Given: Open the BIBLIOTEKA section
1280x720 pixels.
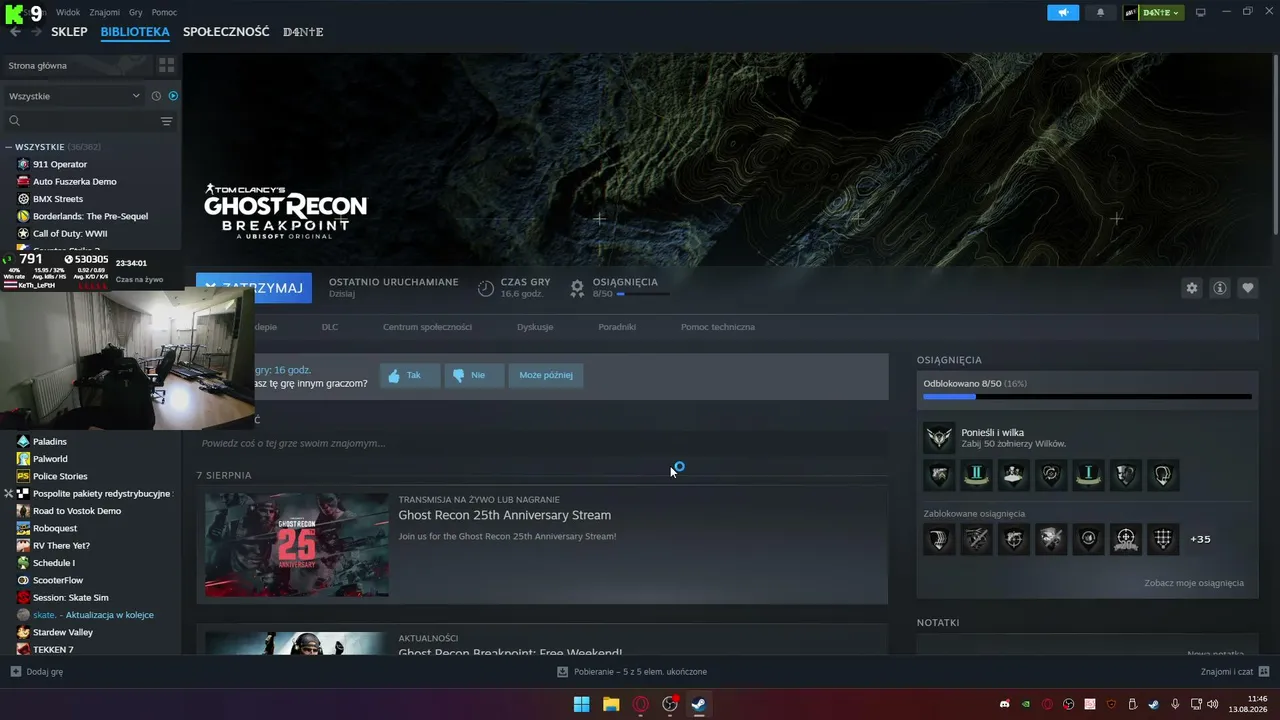Looking at the screenshot, I should click(135, 32).
